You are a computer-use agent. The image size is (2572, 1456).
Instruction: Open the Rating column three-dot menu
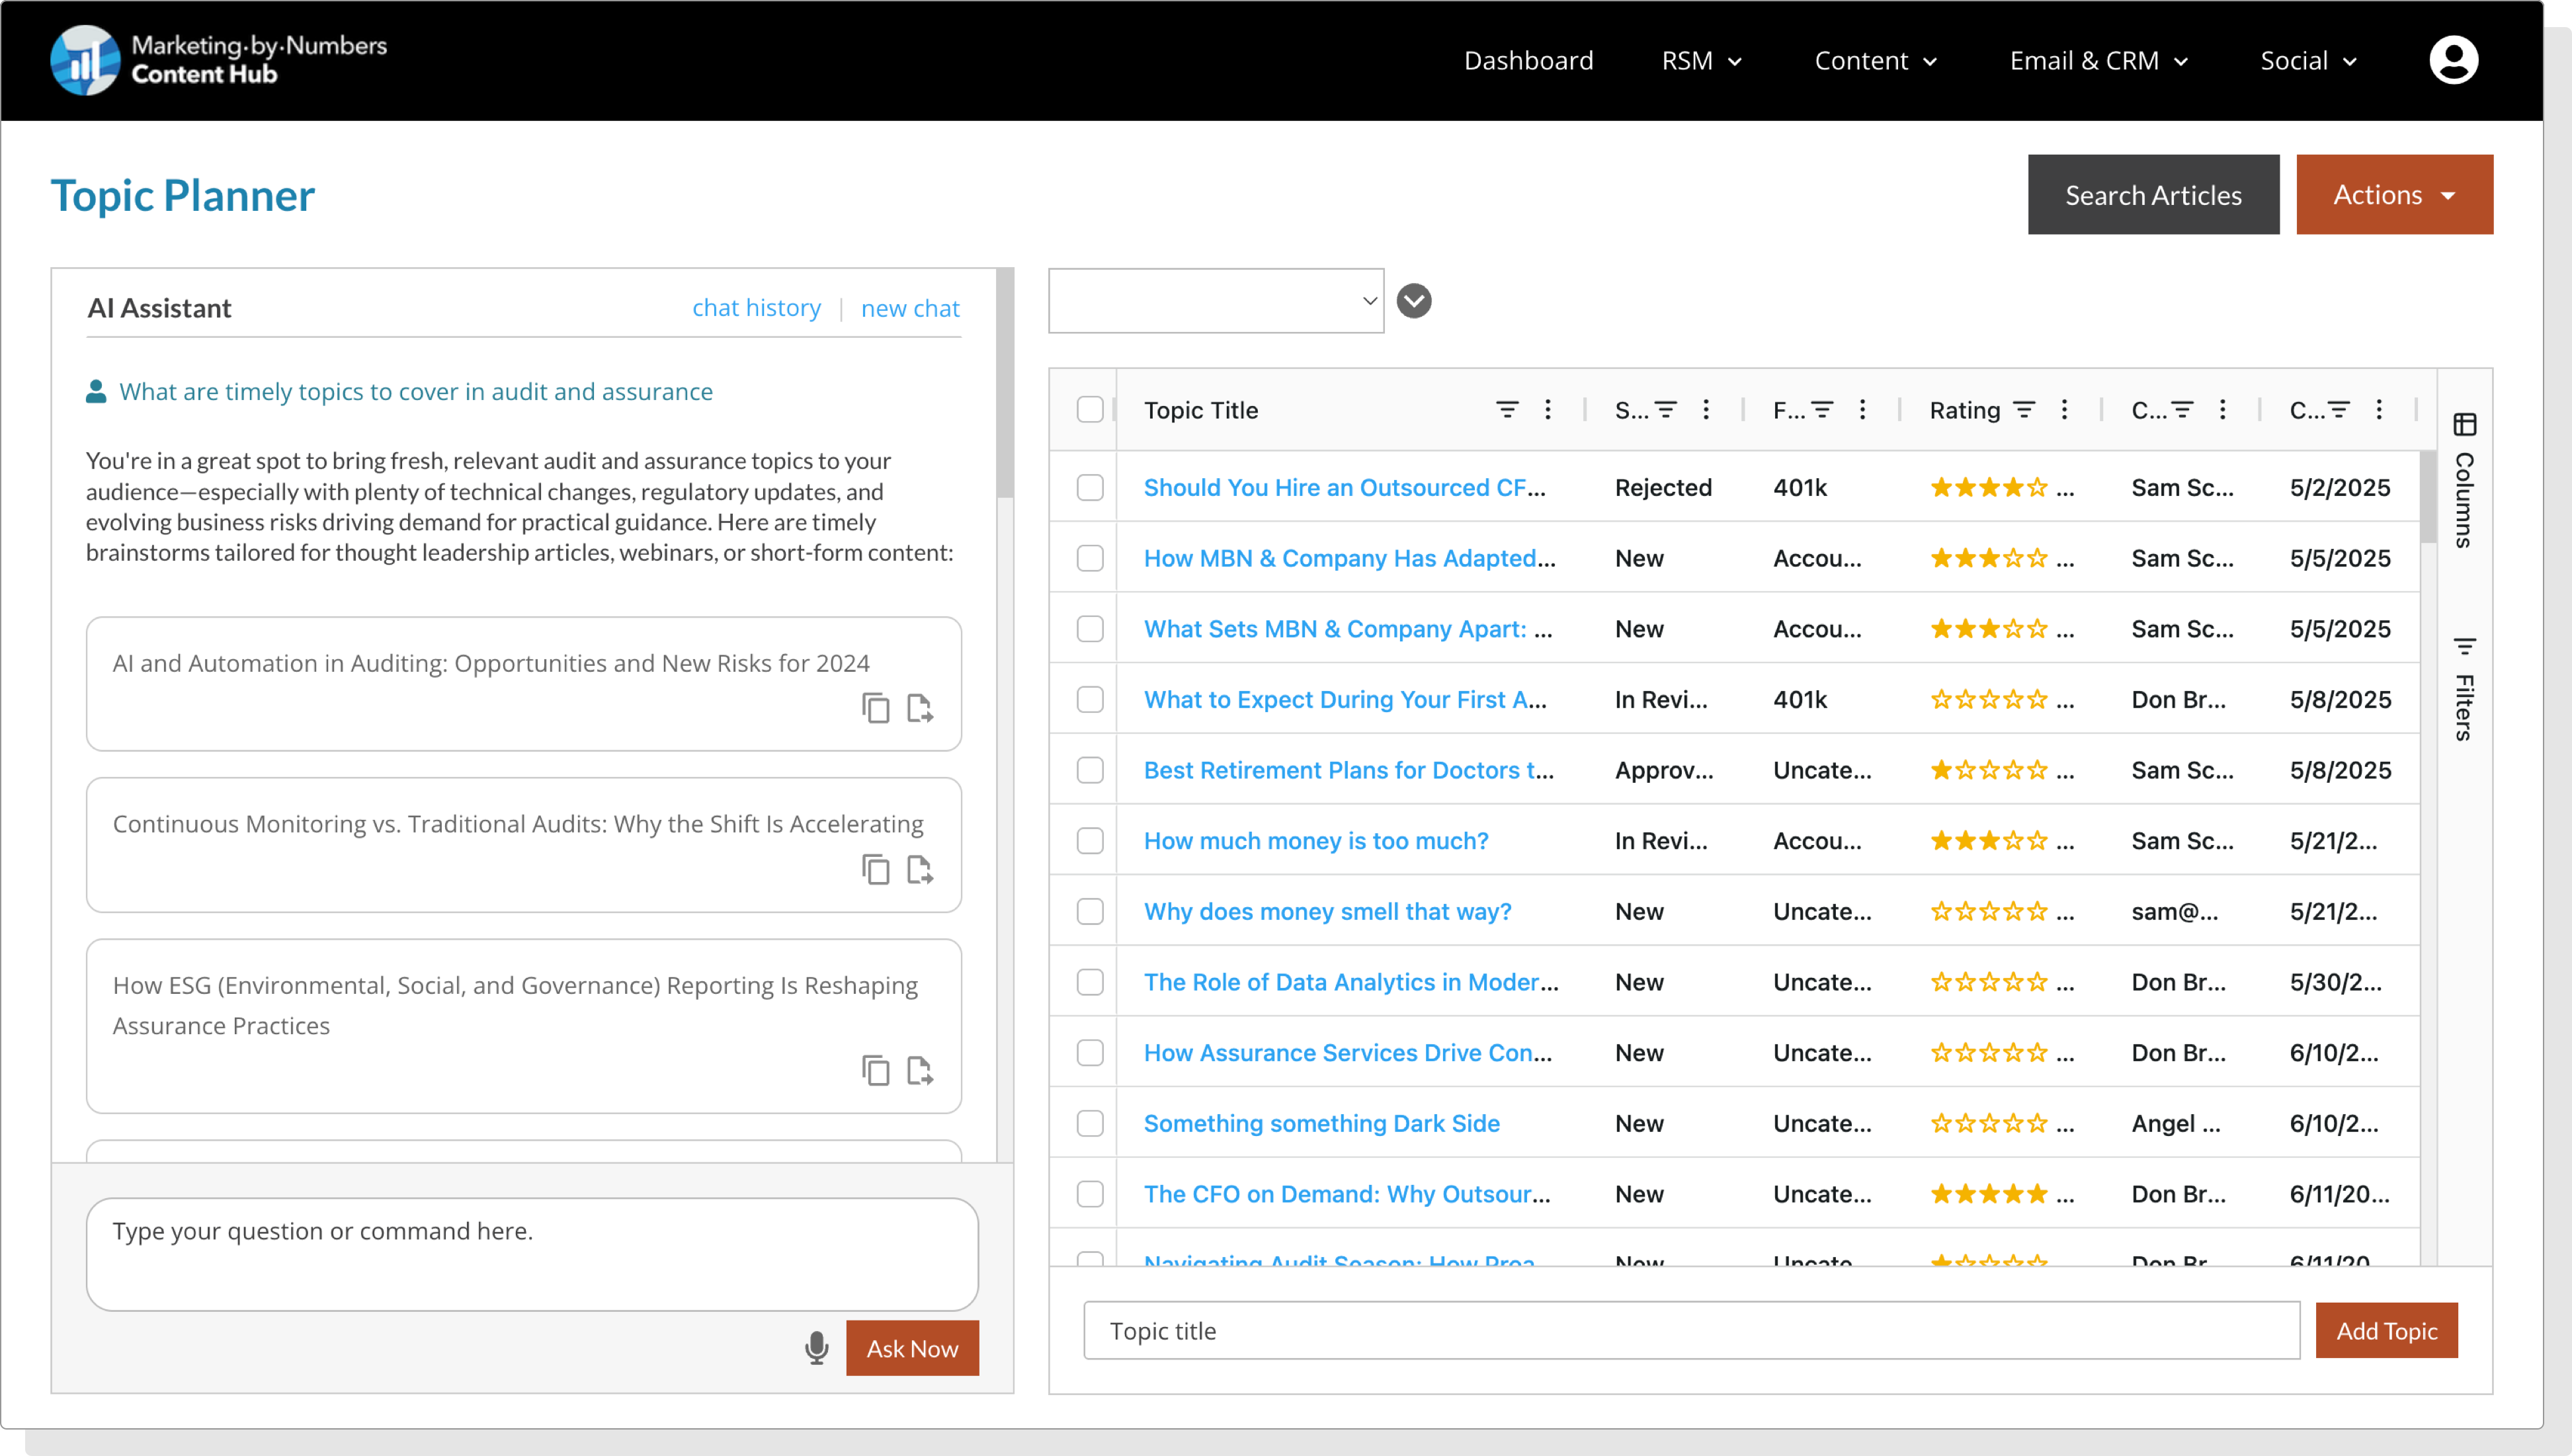pos(2064,410)
